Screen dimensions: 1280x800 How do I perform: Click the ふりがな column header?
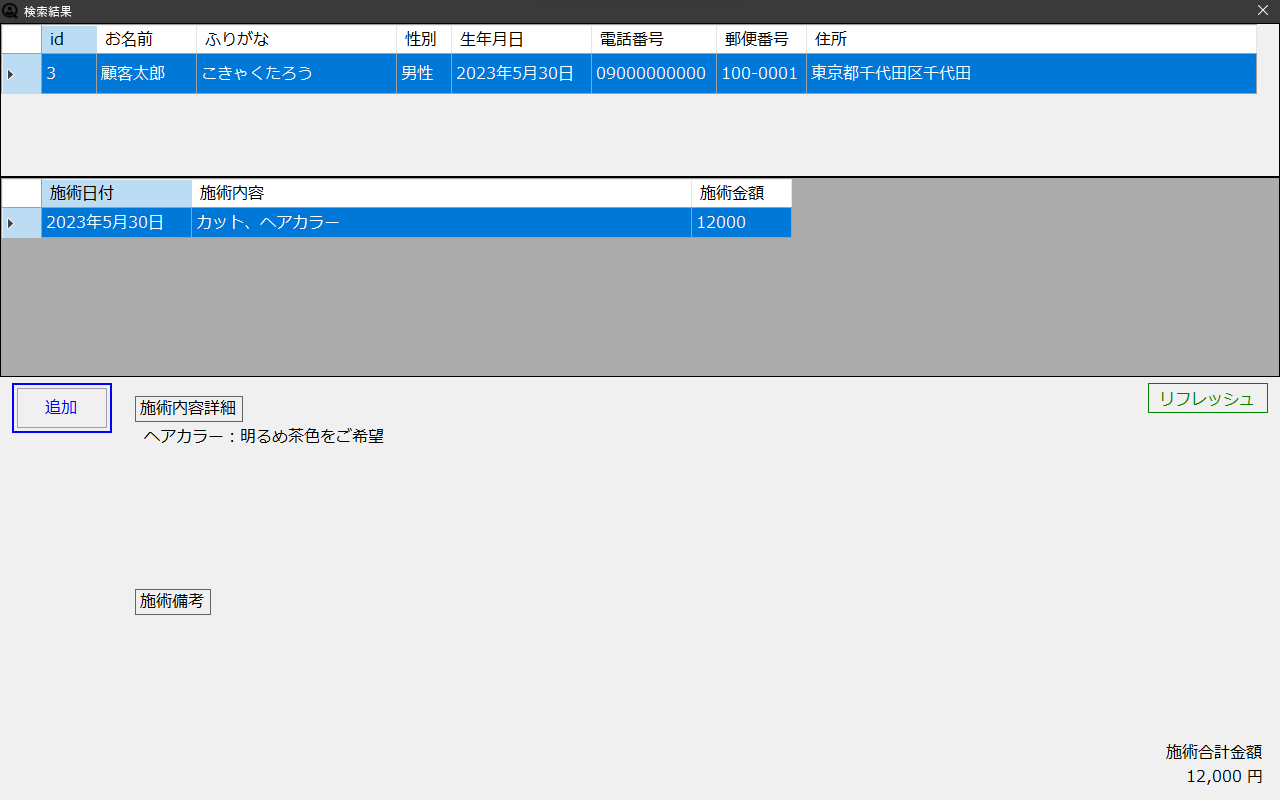pos(296,40)
